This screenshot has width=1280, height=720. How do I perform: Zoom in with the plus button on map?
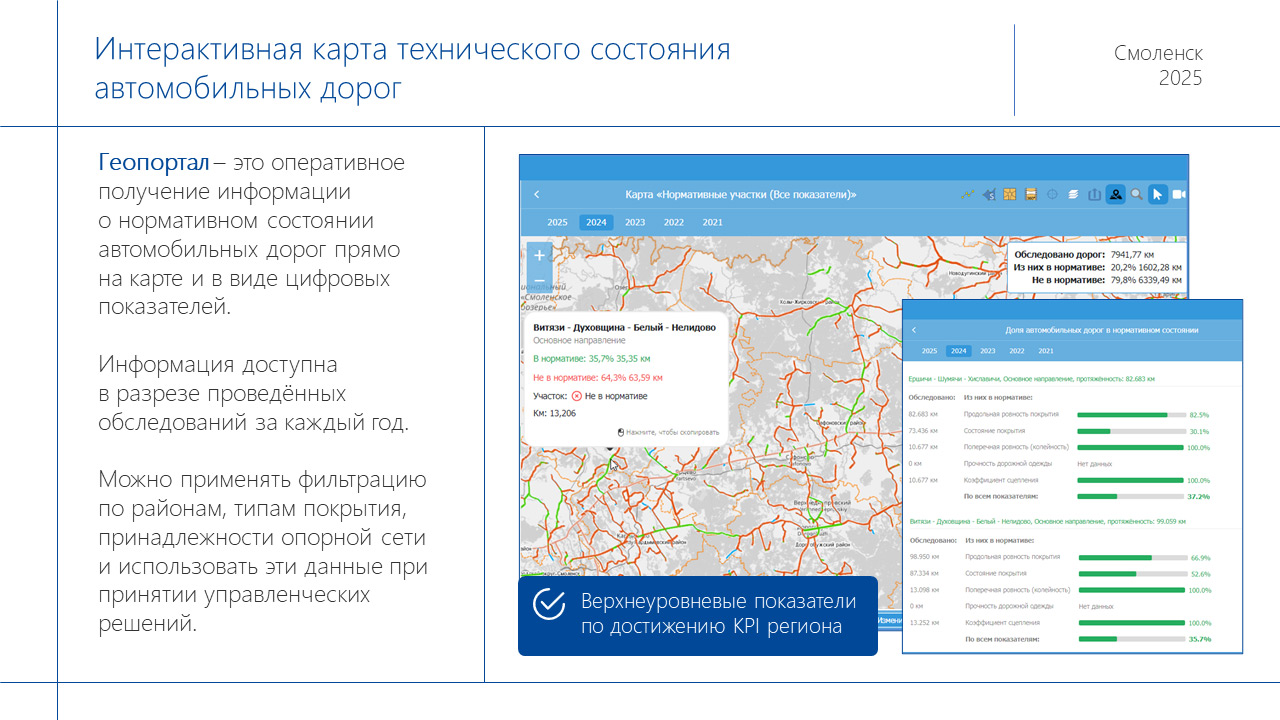539,255
